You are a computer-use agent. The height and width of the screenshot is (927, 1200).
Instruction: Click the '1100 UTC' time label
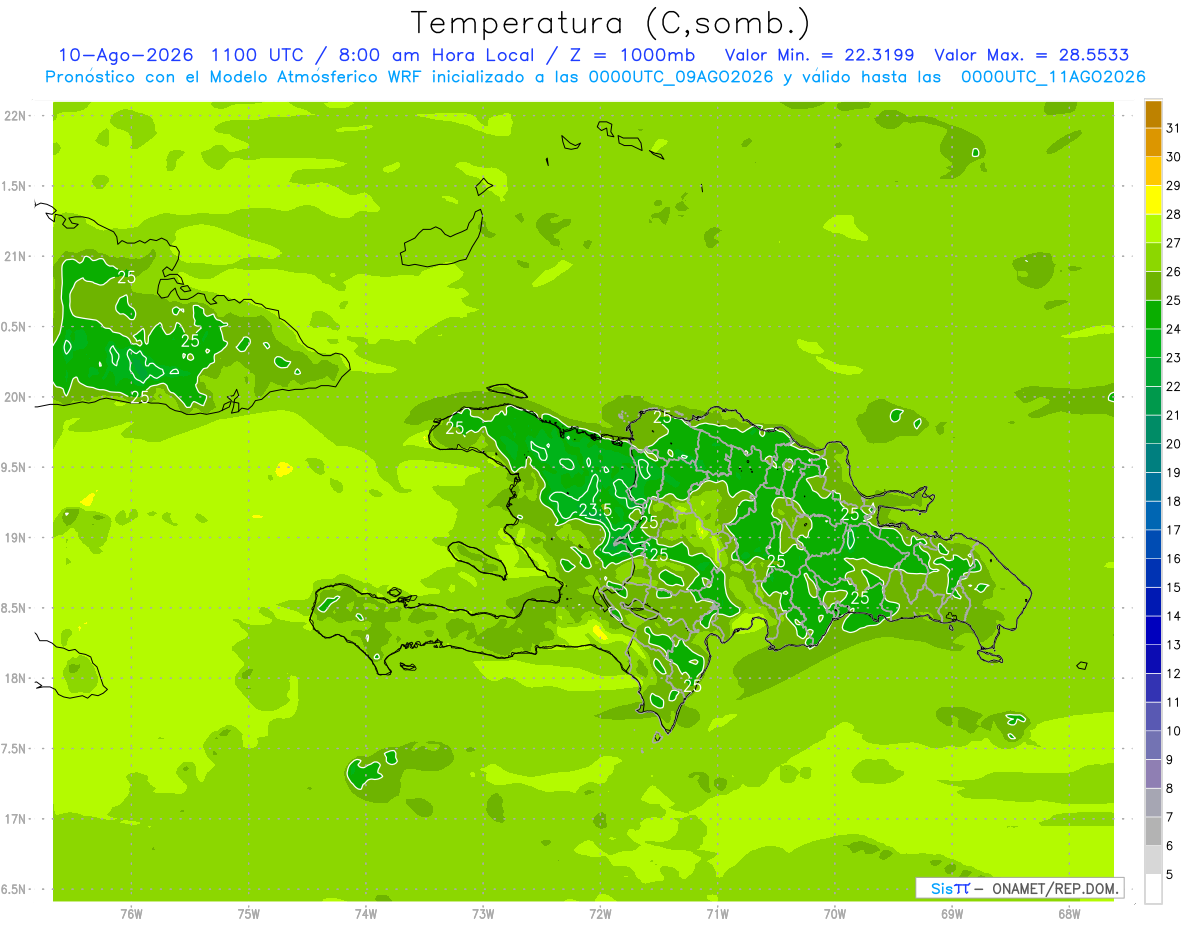pyautogui.click(x=256, y=55)
